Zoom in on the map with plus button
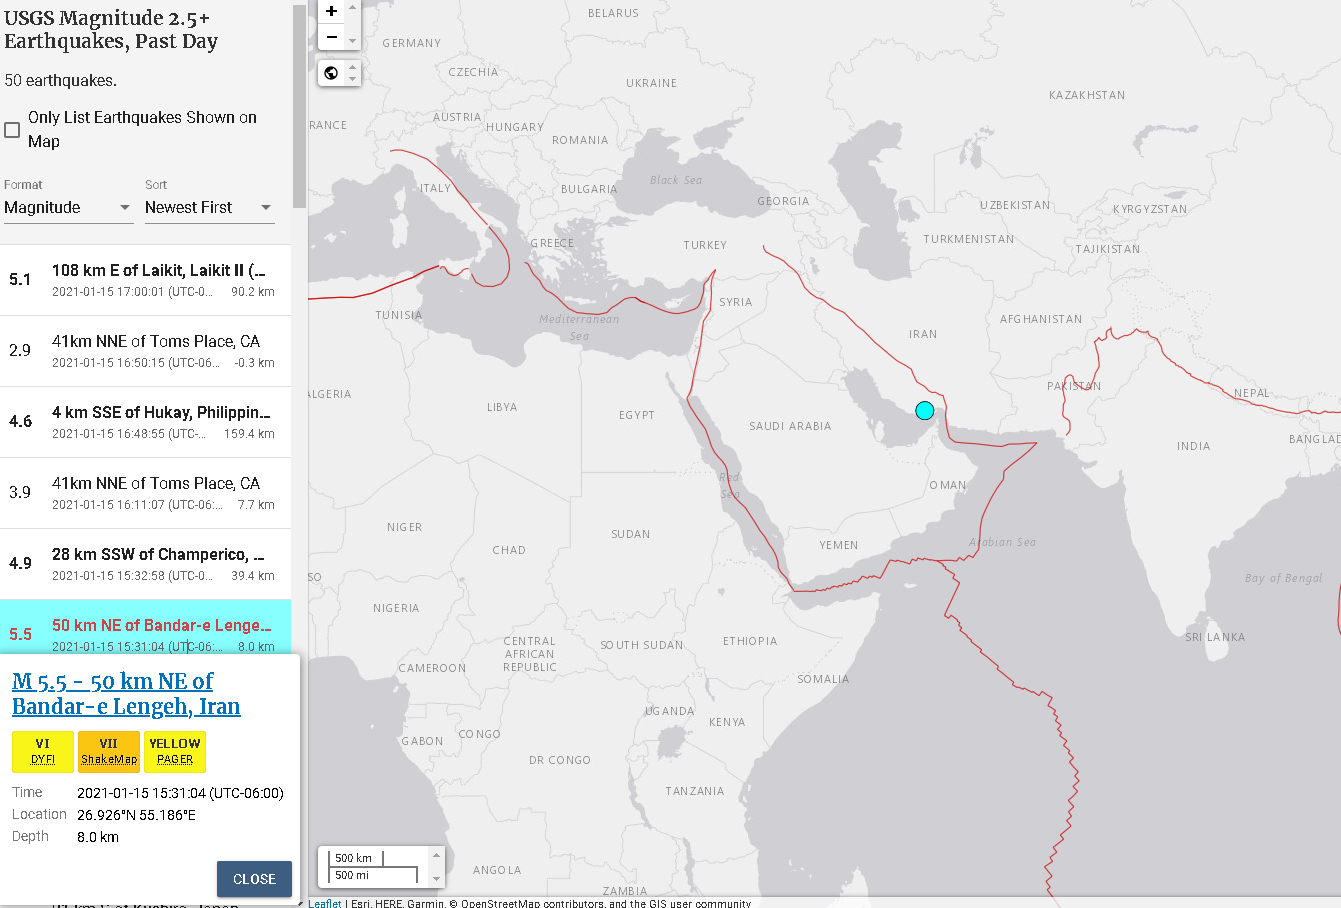This screenshot has height=908, width=1341. pyautogui.click(x=332, y=12)
